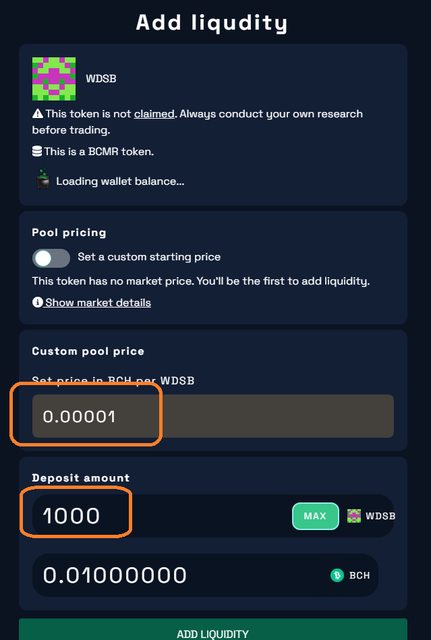Click the green BCH coin icon
Viewport: 431px width, 640px height.
click(337, 576)
